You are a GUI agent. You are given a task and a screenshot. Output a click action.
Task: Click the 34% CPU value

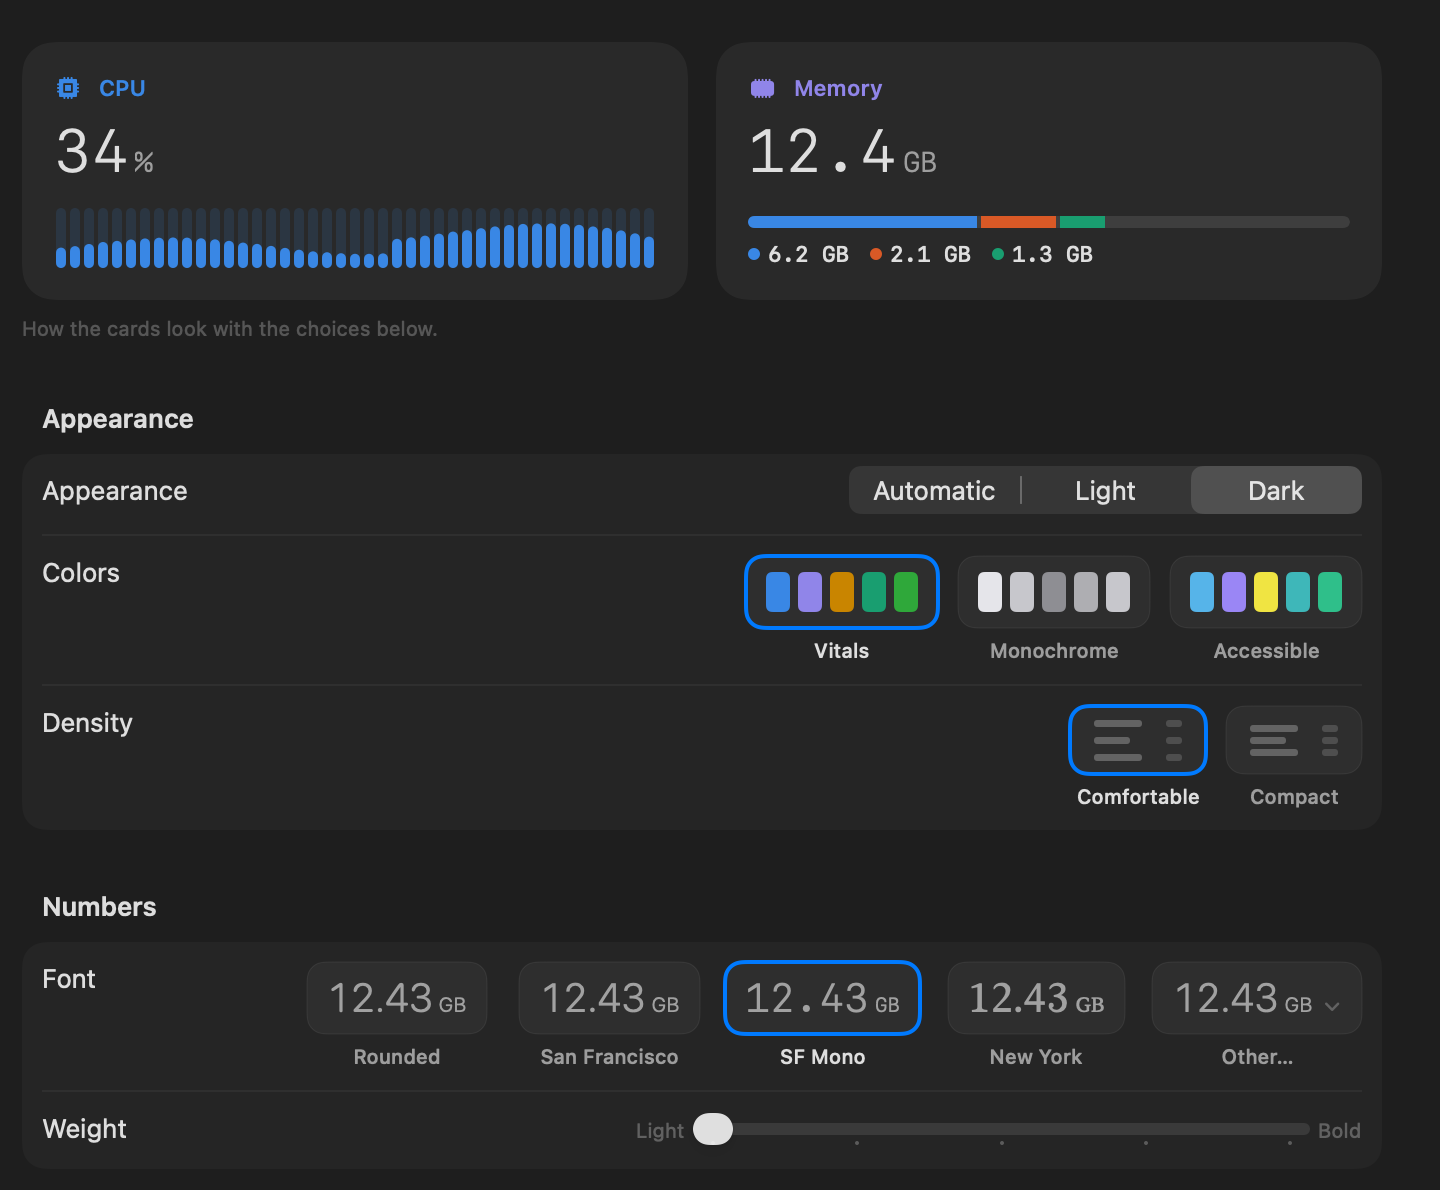click(x=105, y=152)
